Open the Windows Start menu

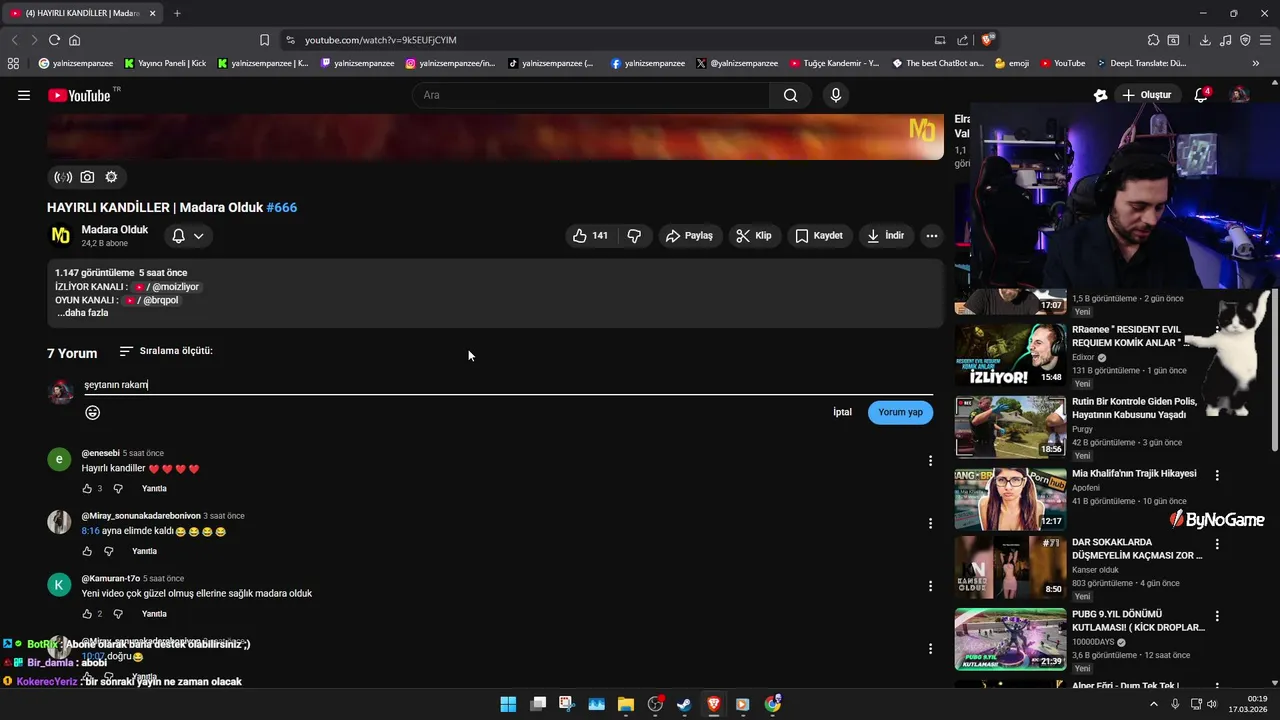click(x=508, y=704)
